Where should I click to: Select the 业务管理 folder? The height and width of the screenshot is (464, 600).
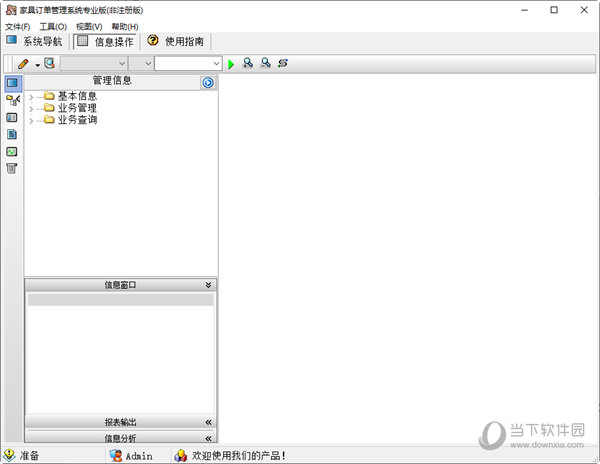click(x=77, y=108)
